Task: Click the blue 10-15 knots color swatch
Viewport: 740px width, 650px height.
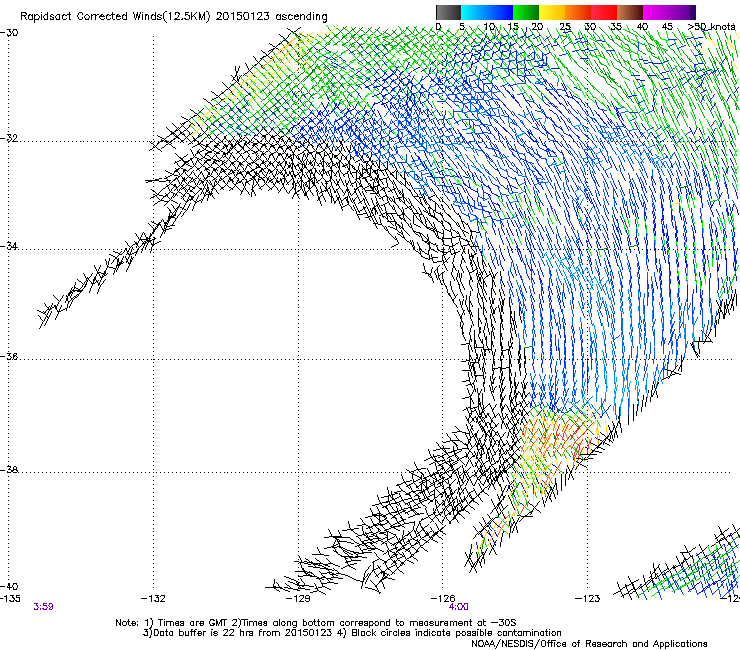Action: pos(500,12)
